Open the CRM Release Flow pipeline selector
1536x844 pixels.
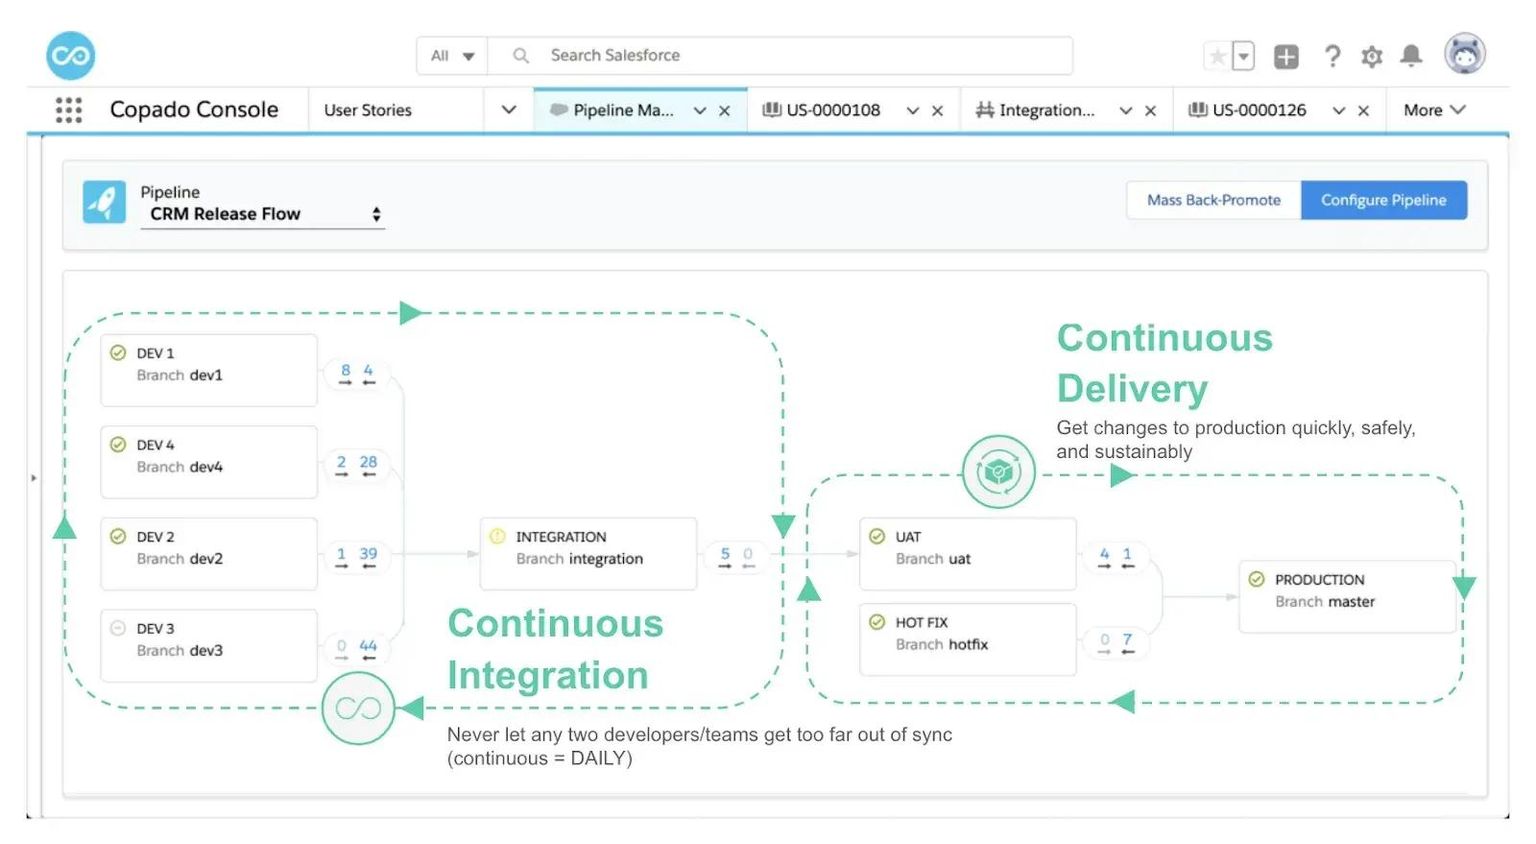[x=263, y=214]
